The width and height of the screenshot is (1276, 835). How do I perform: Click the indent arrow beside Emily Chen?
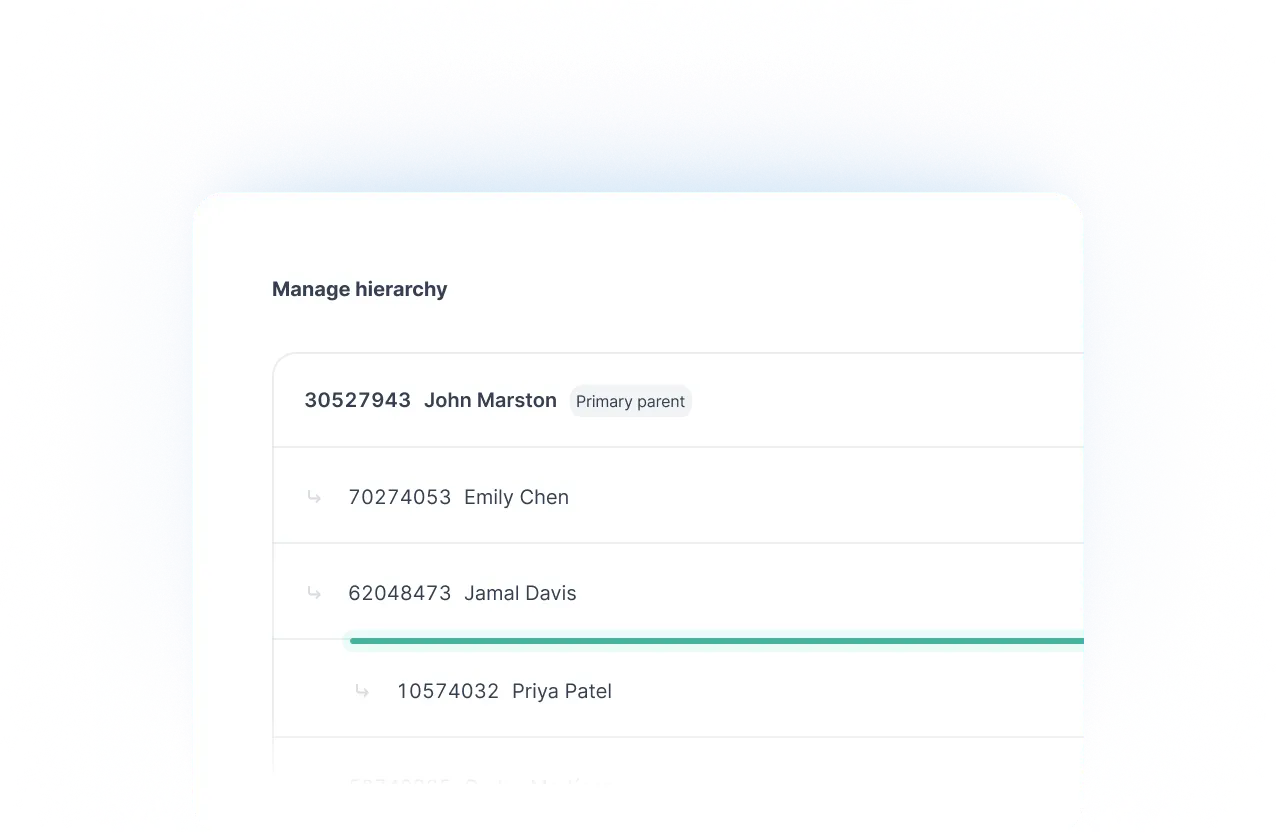click(314, 497)
